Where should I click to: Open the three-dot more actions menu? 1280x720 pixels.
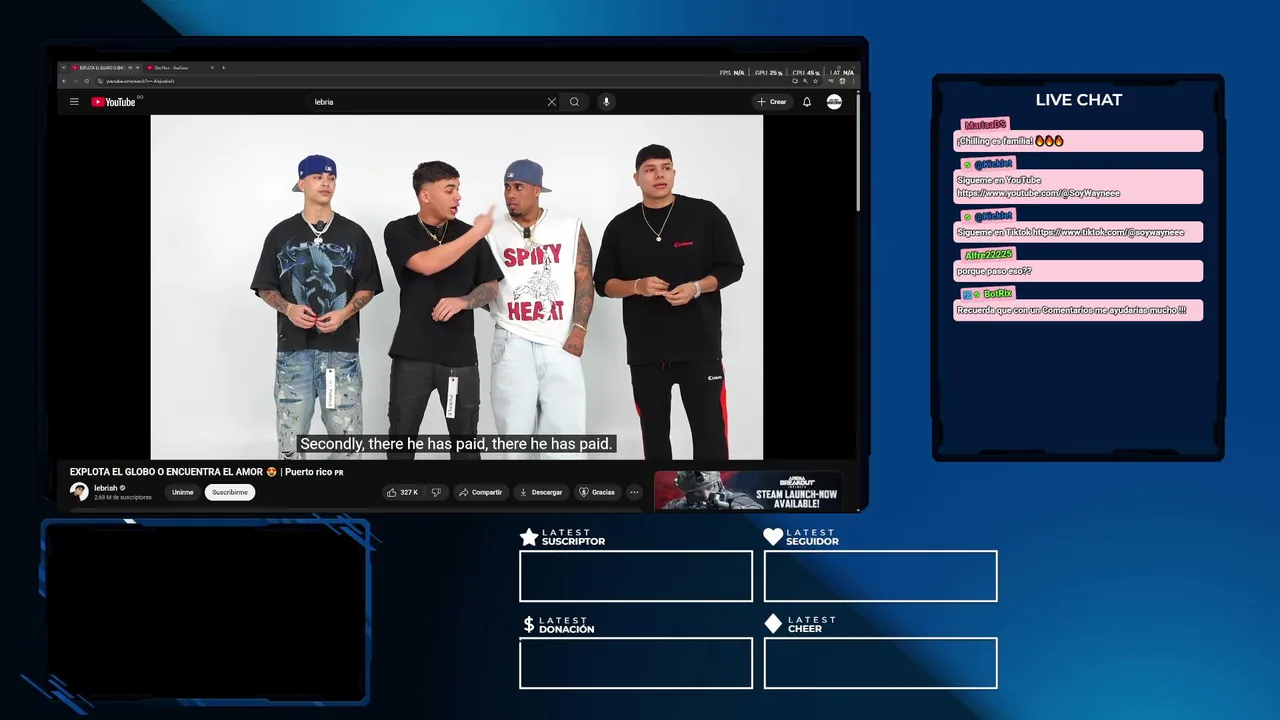tap(634, 492)
